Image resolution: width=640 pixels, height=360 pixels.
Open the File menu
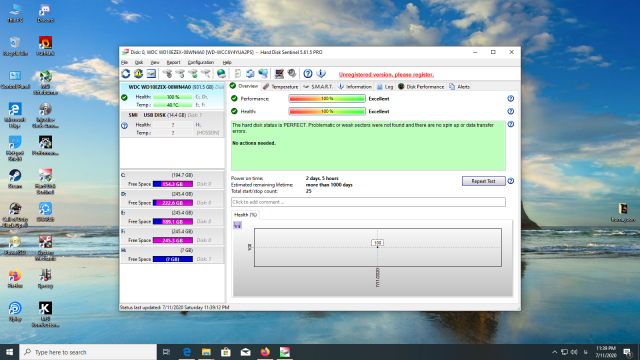click(124, 62)
